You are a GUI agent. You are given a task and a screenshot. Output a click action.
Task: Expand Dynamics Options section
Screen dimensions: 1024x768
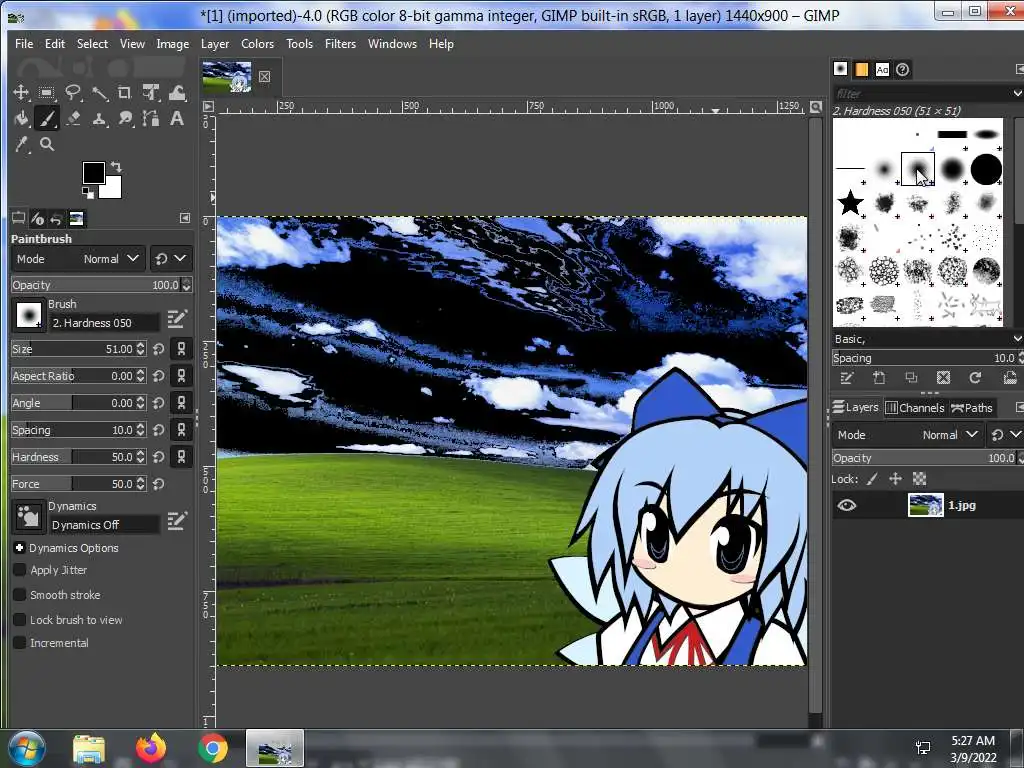pos(19,548)
